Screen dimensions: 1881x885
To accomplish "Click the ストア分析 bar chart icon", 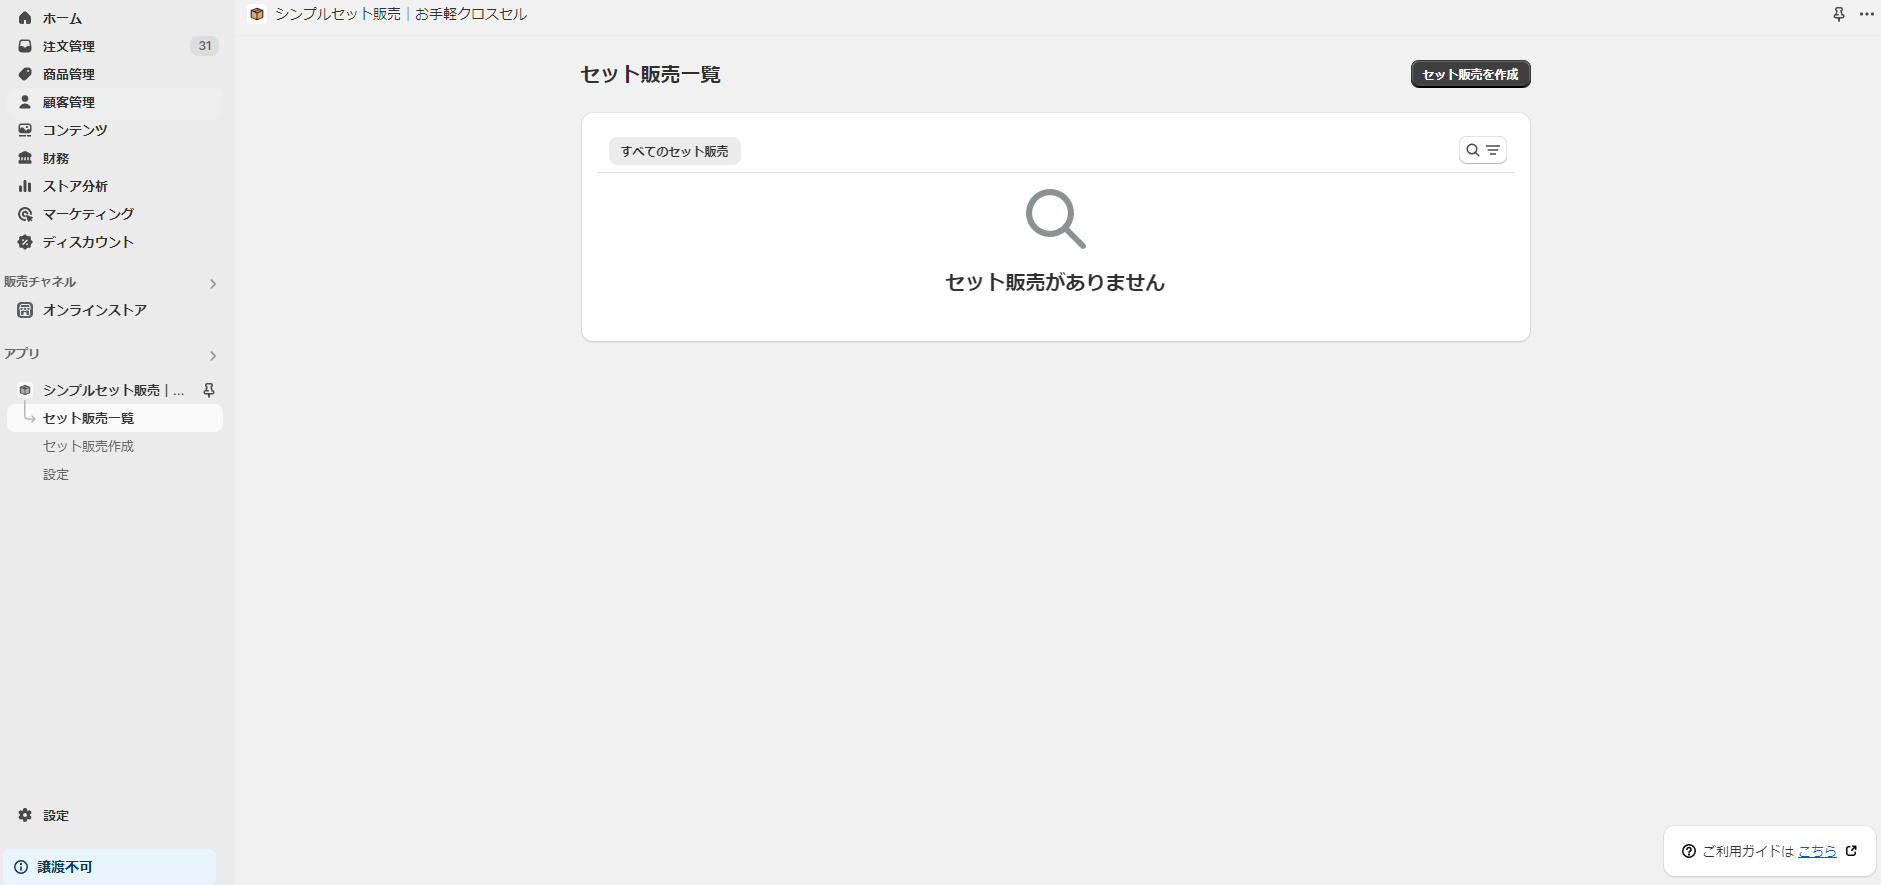I will [x=25, y=186].
